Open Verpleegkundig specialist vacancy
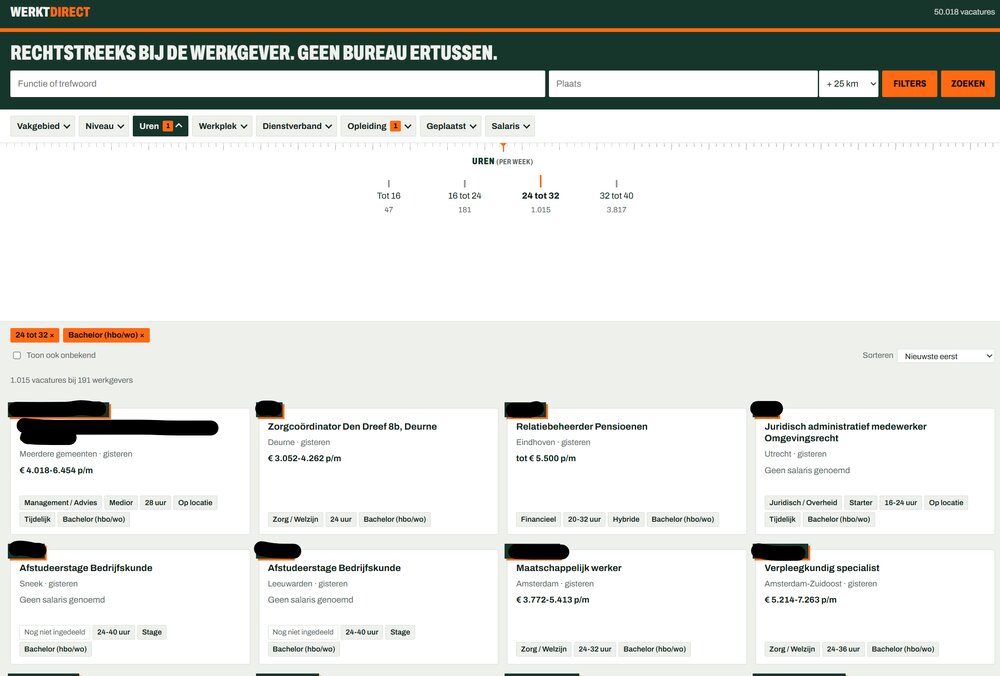Image resolution: width=1000 pixels, height=676 pixels. (821, 568)
